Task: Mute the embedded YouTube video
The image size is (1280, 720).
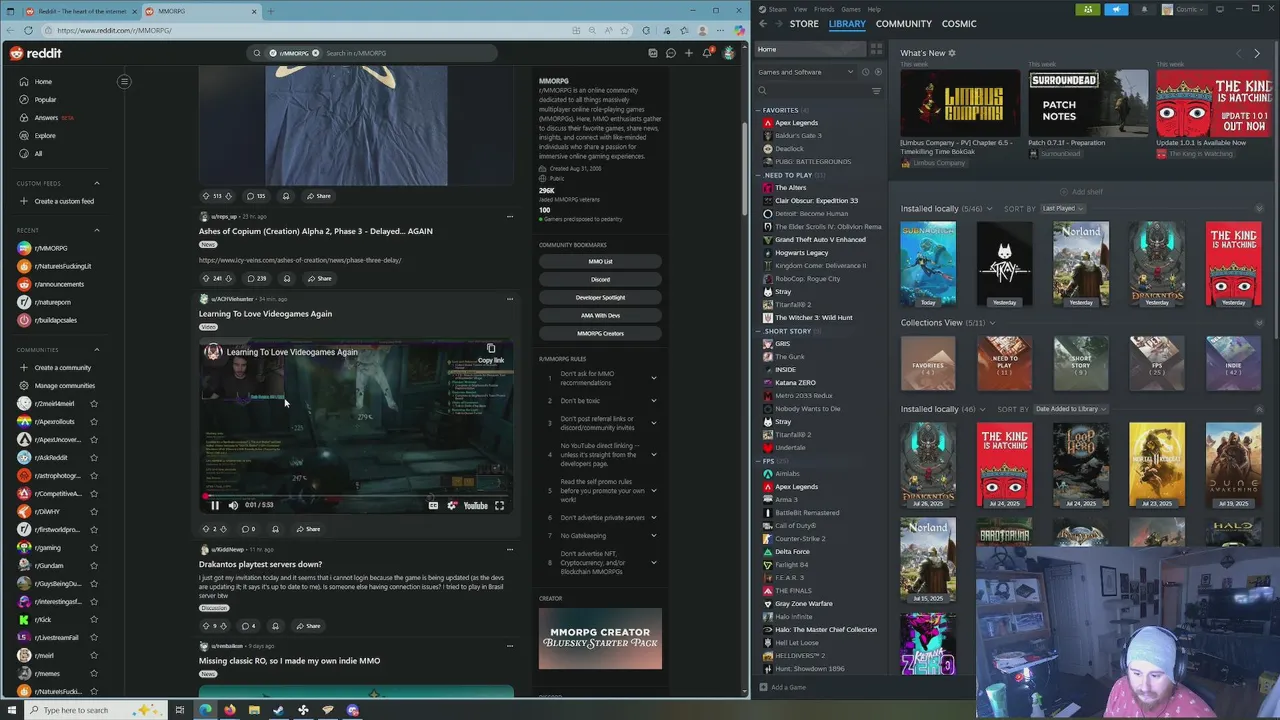Action: pos(233,506)
